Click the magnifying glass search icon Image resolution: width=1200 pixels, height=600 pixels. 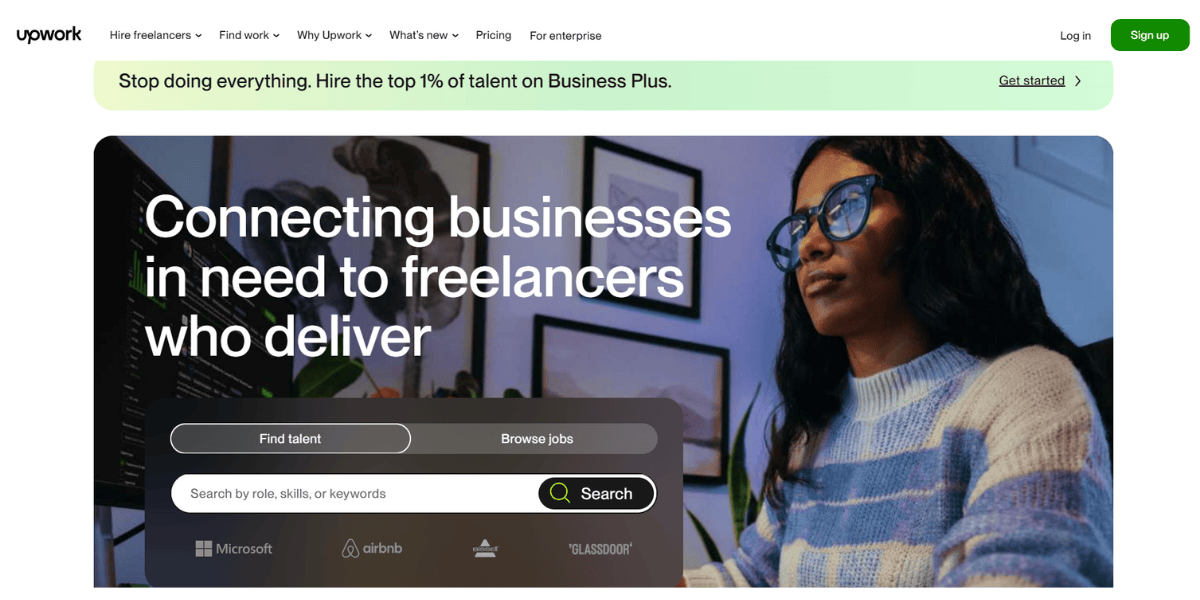560,493
